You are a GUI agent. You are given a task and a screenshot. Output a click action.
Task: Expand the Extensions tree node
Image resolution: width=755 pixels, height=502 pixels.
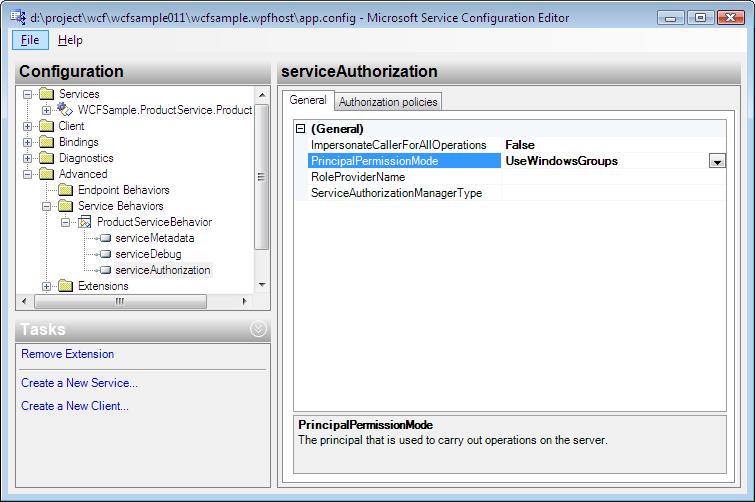click(x=47, y=286)
